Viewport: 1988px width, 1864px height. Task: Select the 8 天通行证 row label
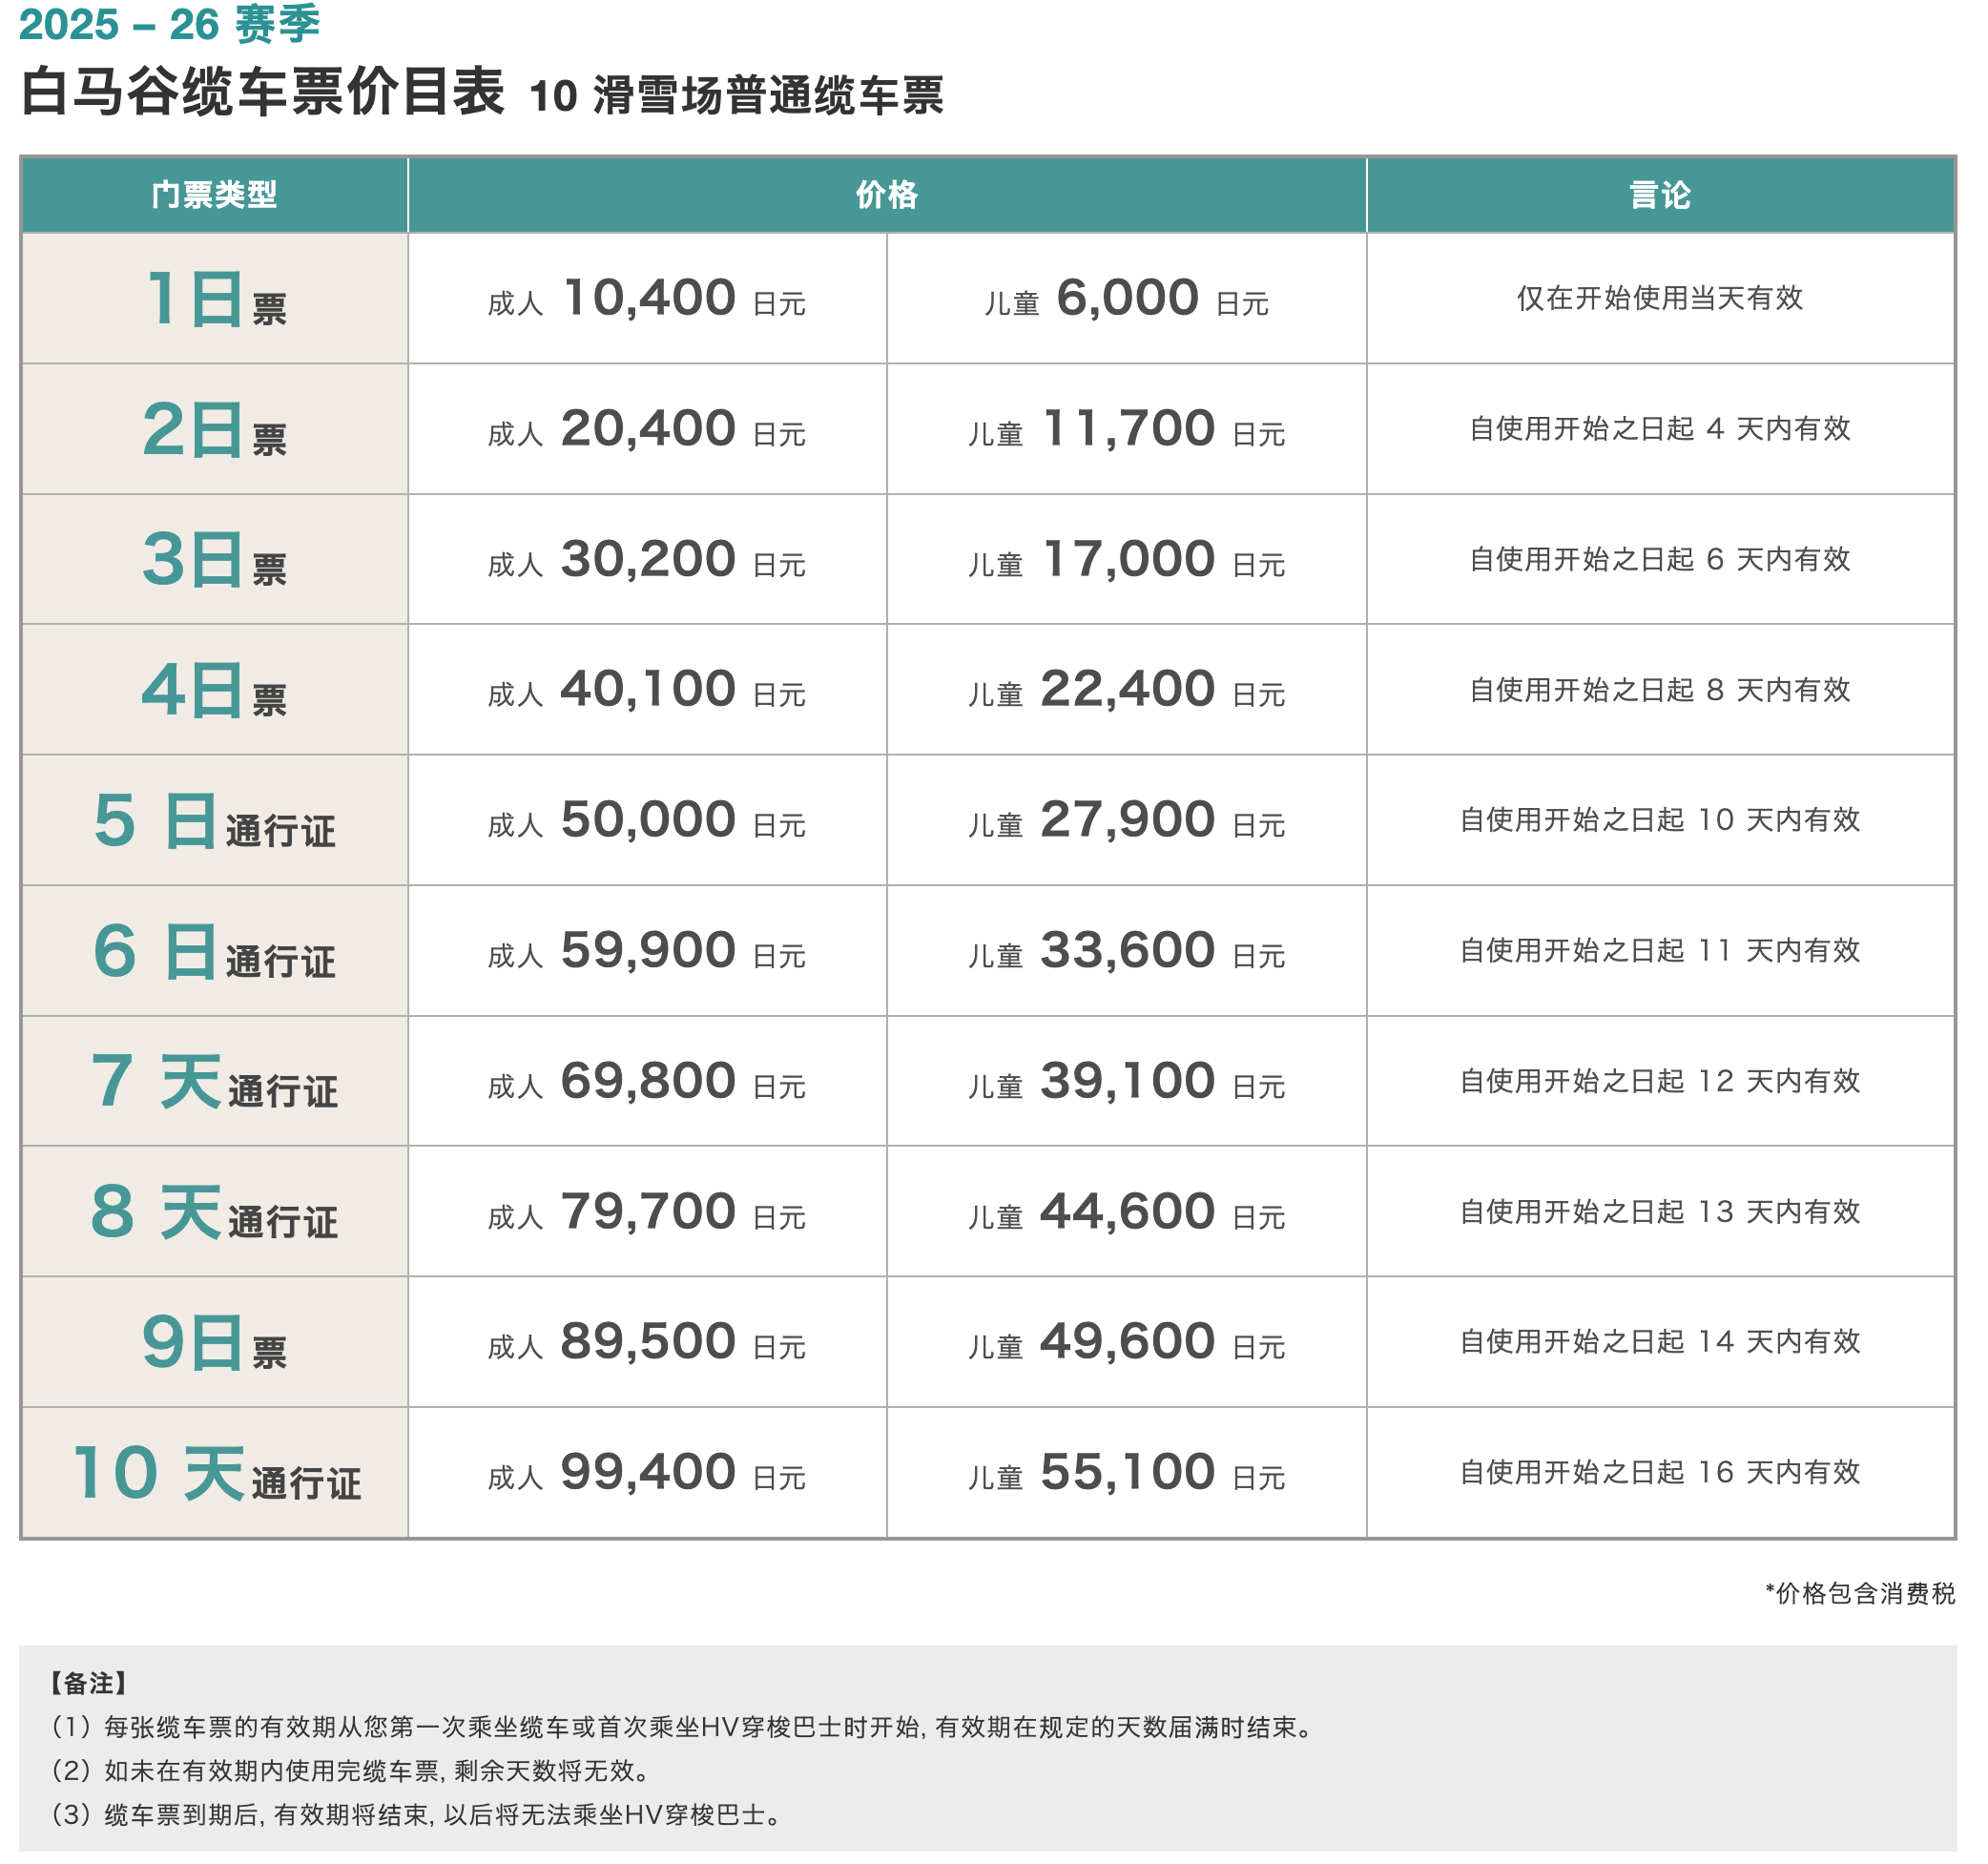(x=214, y=1211)
